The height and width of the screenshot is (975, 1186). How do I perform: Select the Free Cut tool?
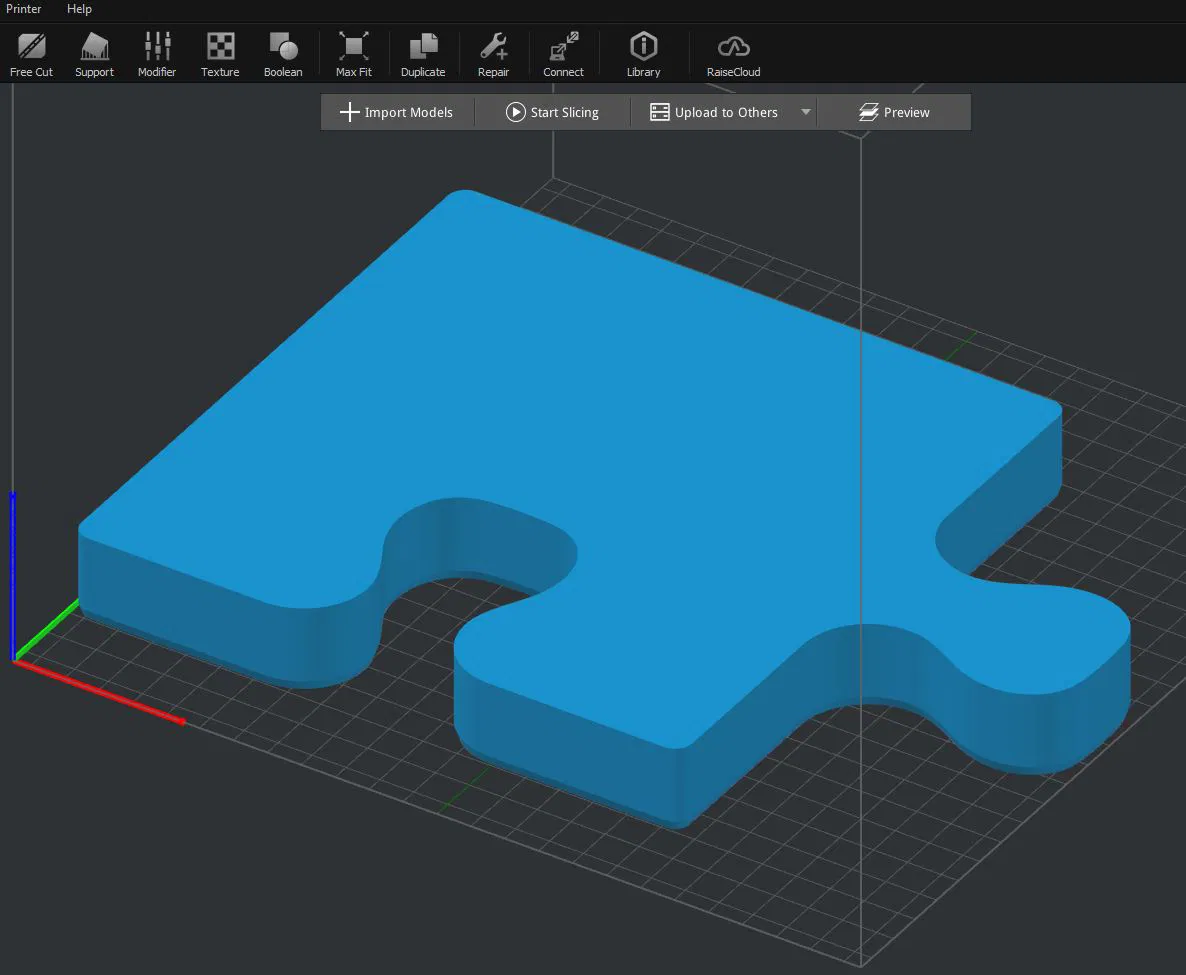pyautogui.click(x=31, y=54)
